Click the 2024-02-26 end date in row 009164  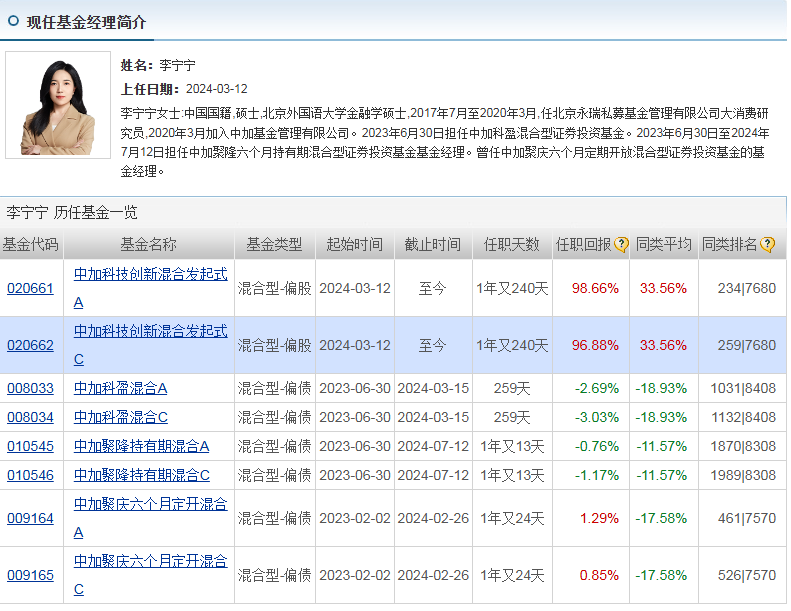point(433,518)
